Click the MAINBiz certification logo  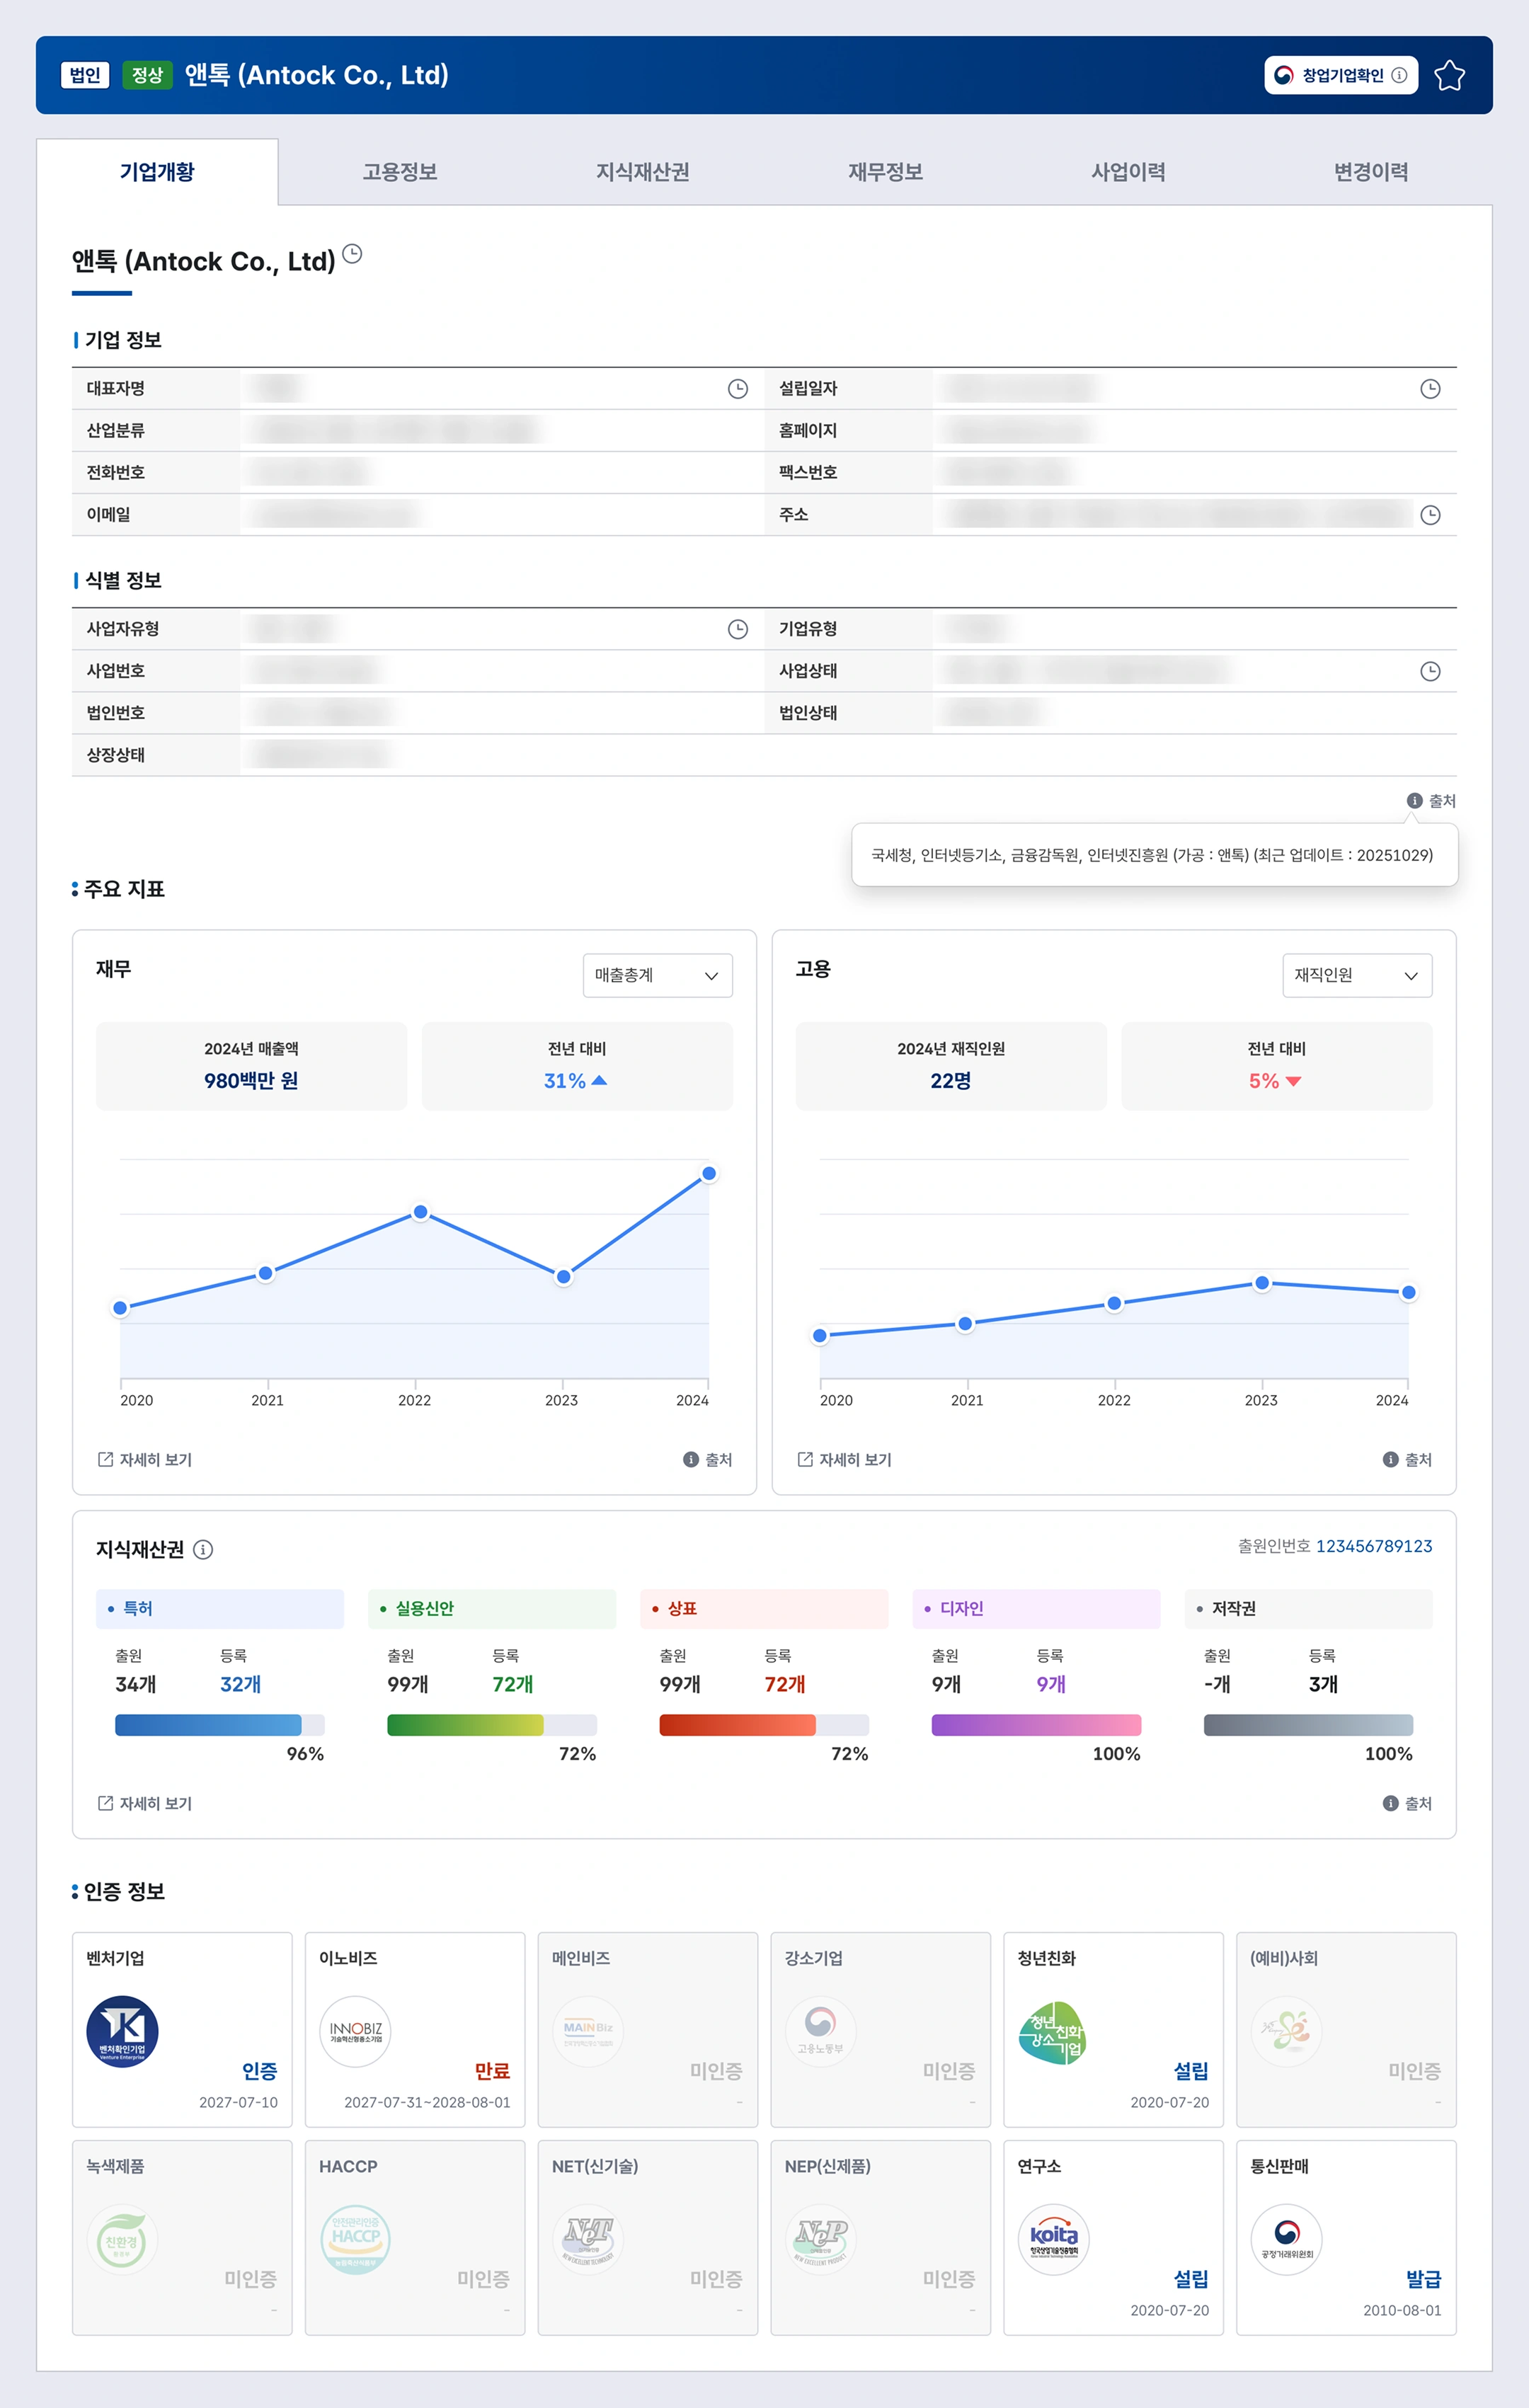[x=588, y=2031]
